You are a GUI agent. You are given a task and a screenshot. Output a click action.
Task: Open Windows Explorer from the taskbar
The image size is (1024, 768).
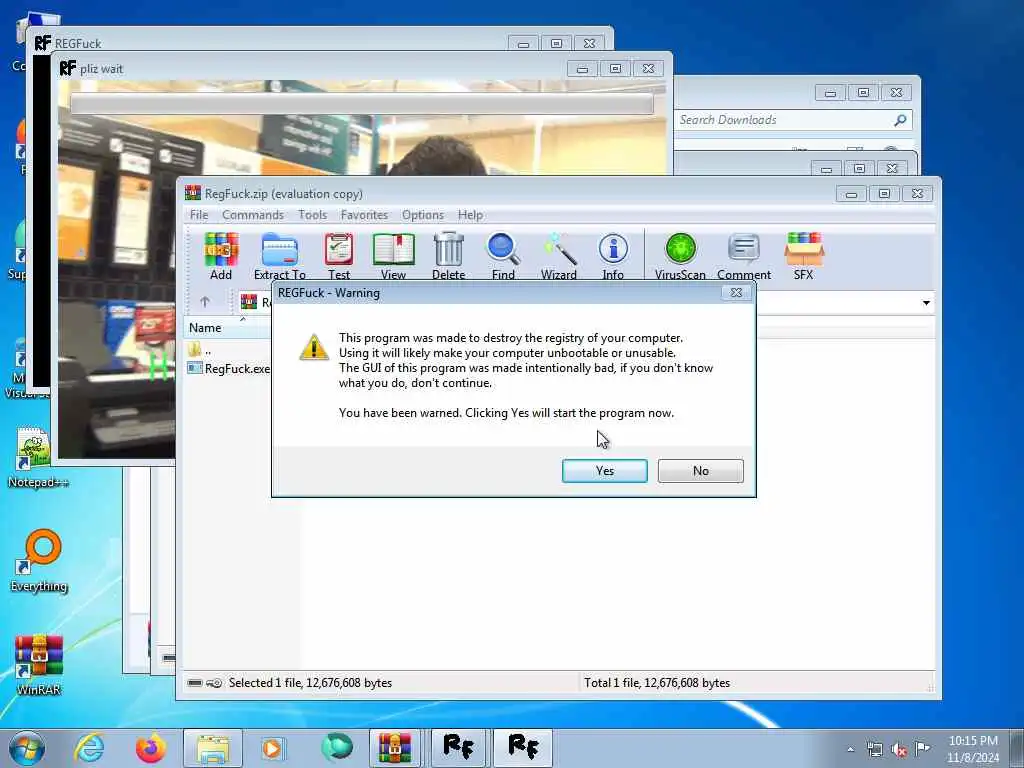[x=212, y=748]
